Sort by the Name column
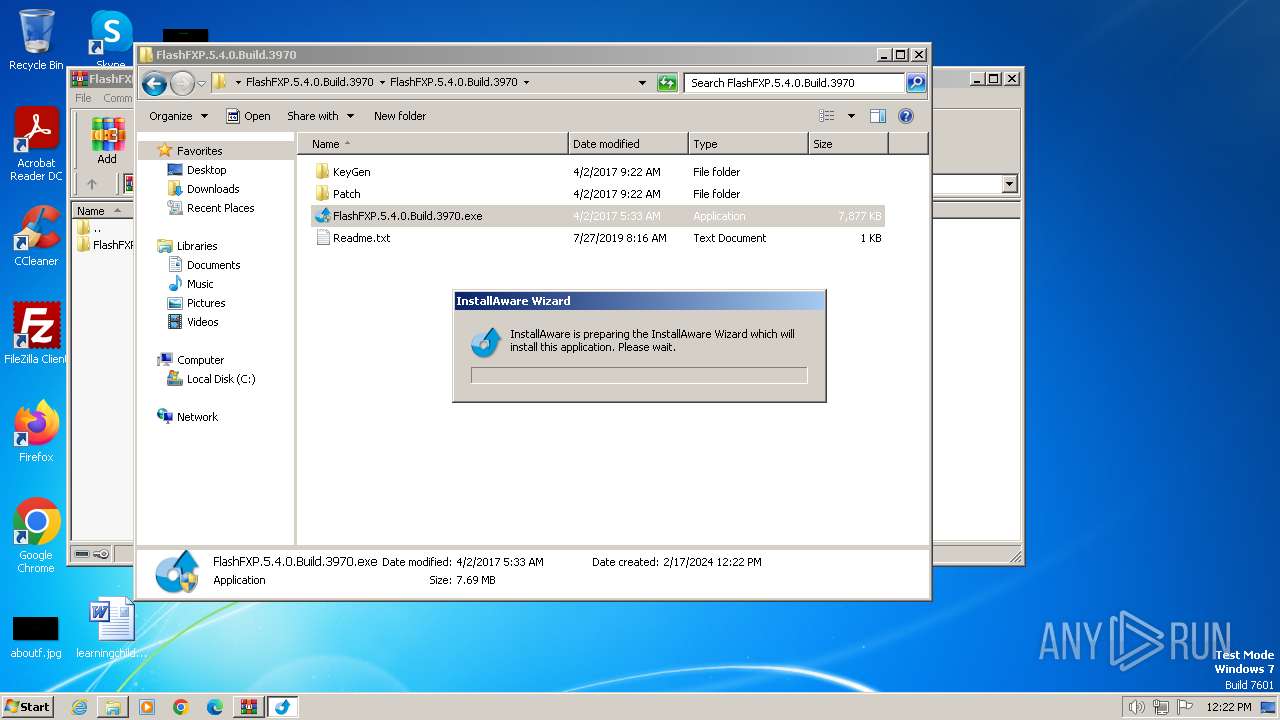This screenshot has height=720, width=1280. [433, 144]
